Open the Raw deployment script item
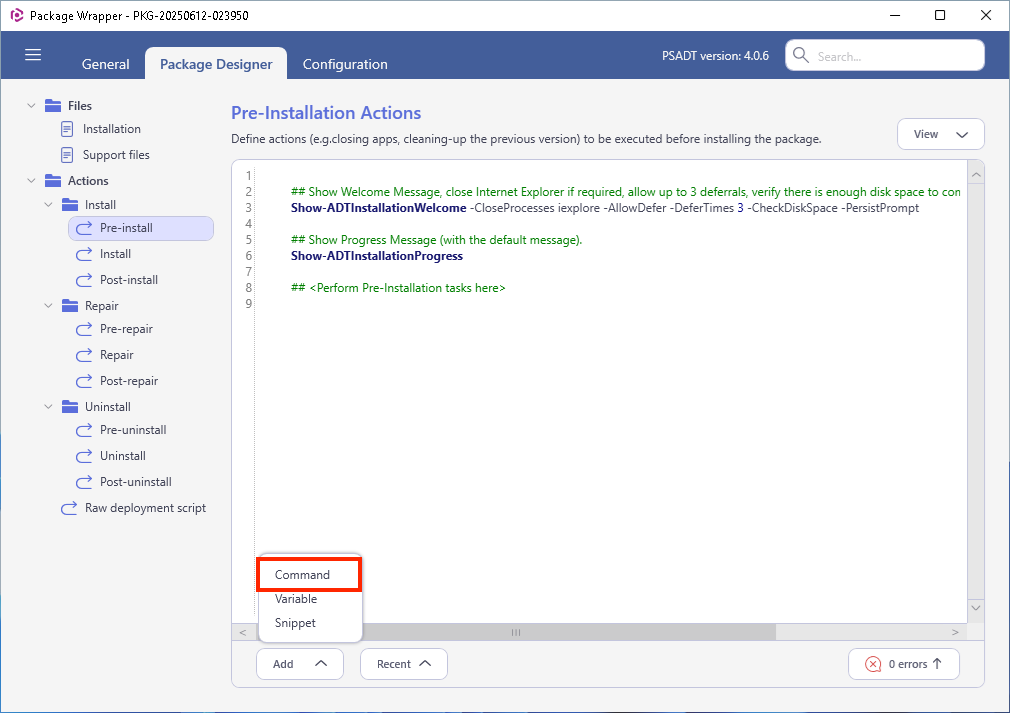Screen dimensions: 1010x713 coord(146,508)
